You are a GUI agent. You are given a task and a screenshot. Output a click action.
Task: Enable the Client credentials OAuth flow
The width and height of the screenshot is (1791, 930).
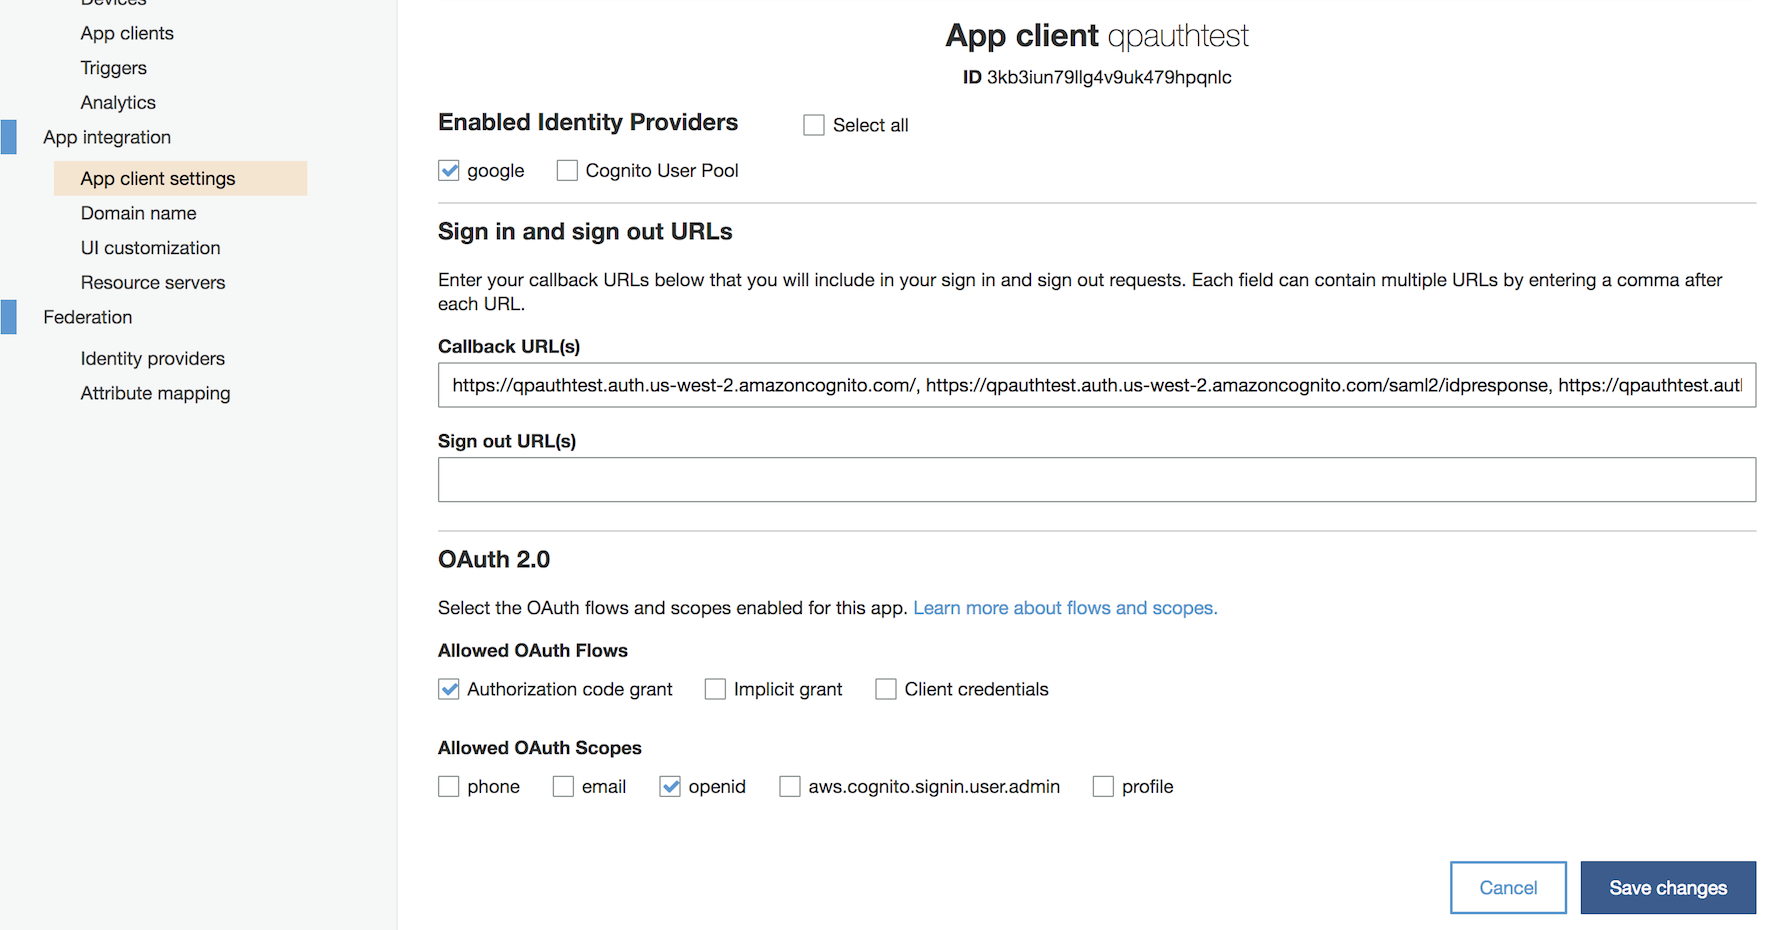(x=885, y=688)
